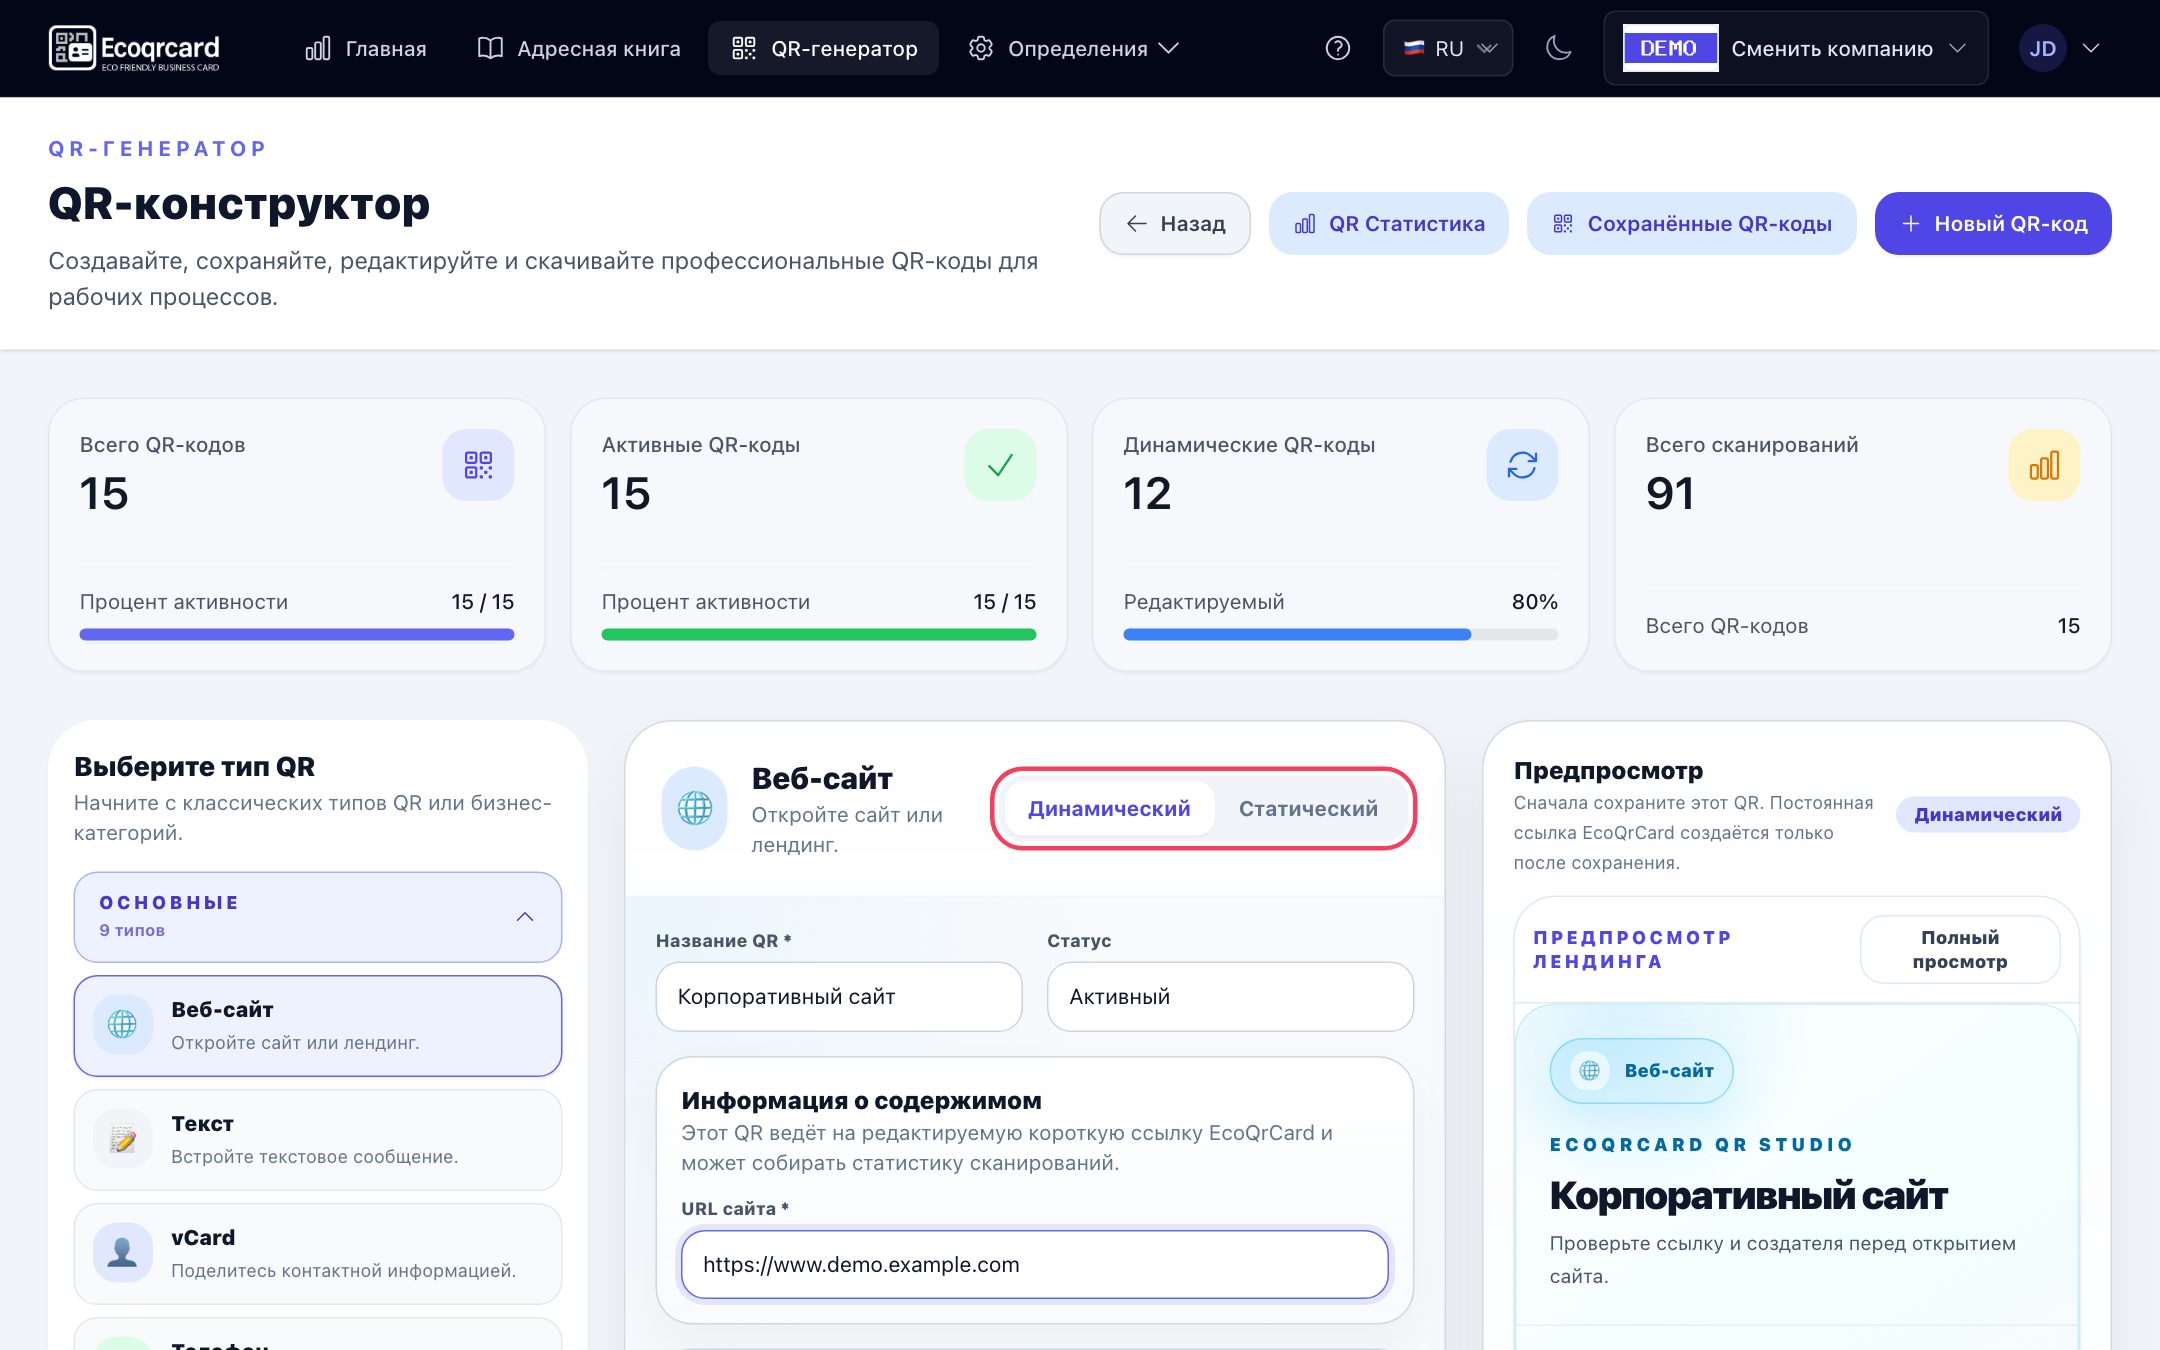Open the RU language dropdown

(x=1447, y=48)
